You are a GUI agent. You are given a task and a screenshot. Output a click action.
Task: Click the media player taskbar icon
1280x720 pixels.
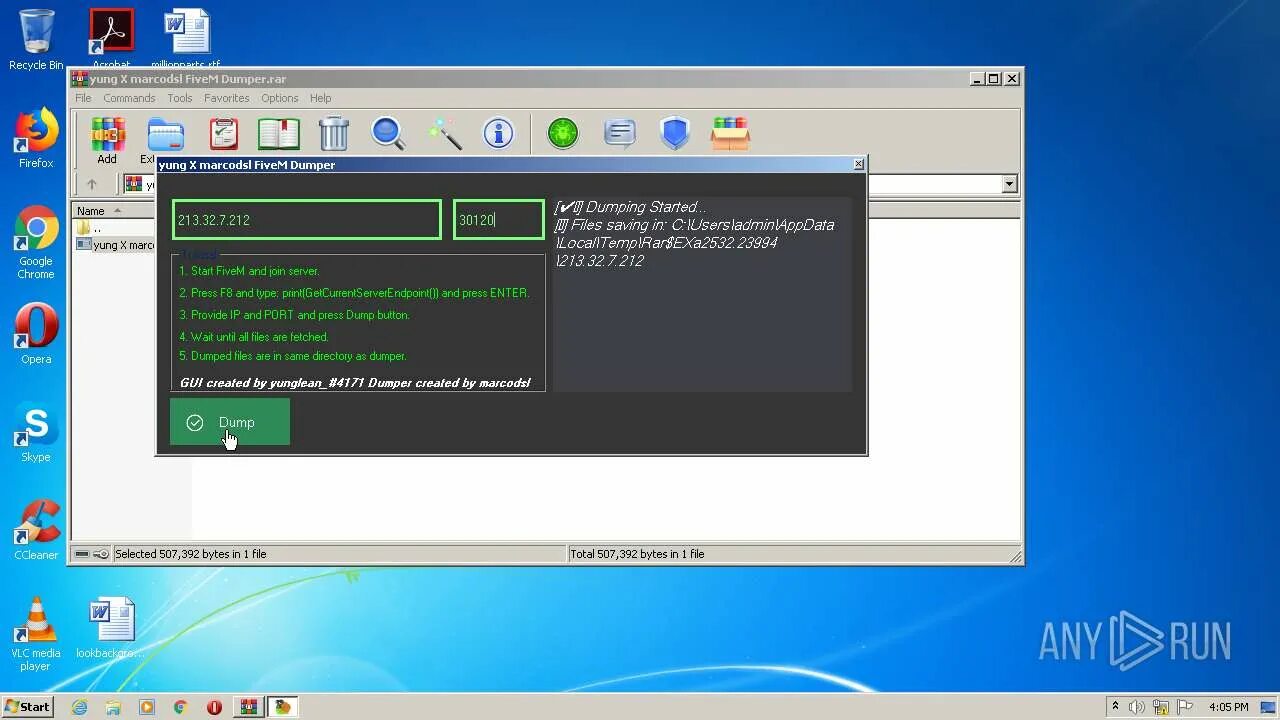pos(147,707)
